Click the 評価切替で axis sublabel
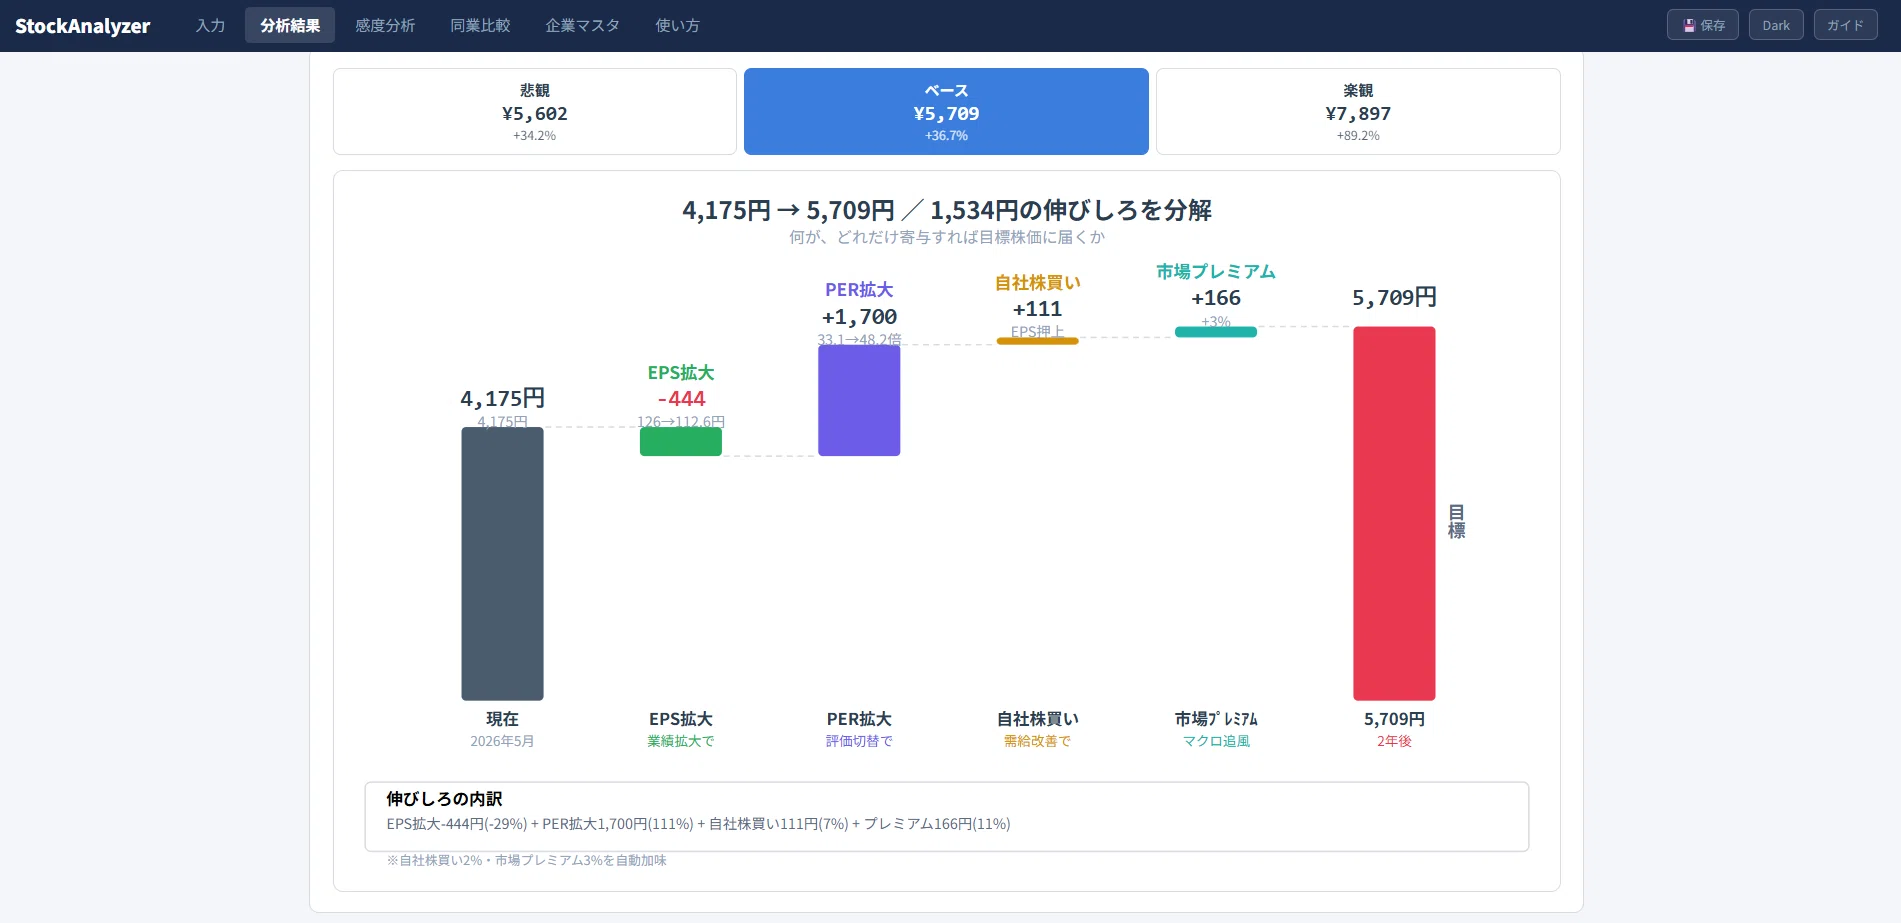1901x923 pixels. (x=859, y=741)
